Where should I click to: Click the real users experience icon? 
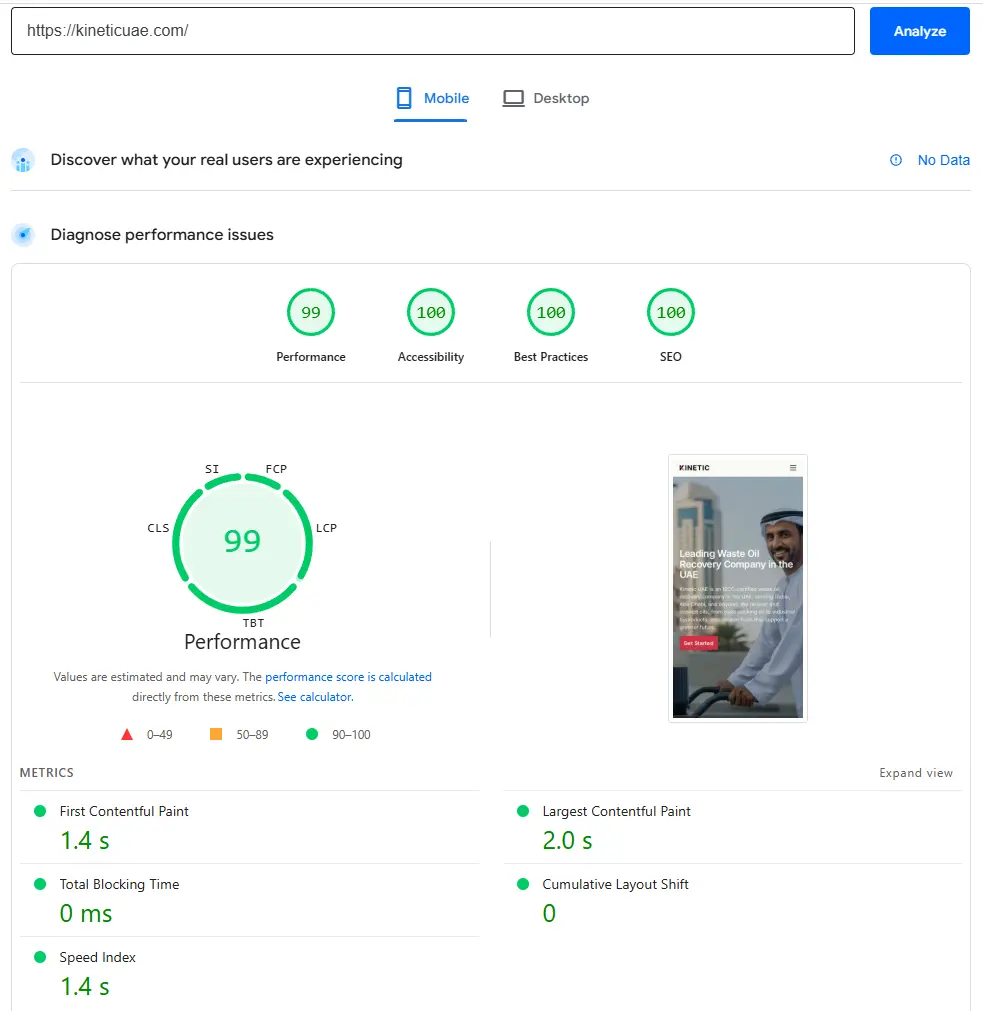coord(23,160)
